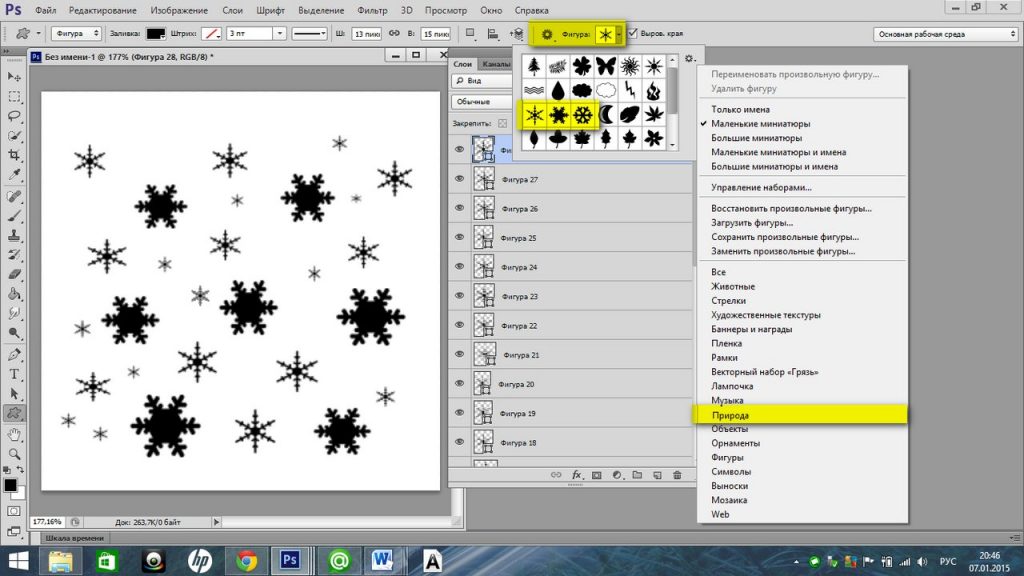1024x576 pixels.
Task: Select the Zoom tool
Action: pyautogui.click(x=14, y=454)
